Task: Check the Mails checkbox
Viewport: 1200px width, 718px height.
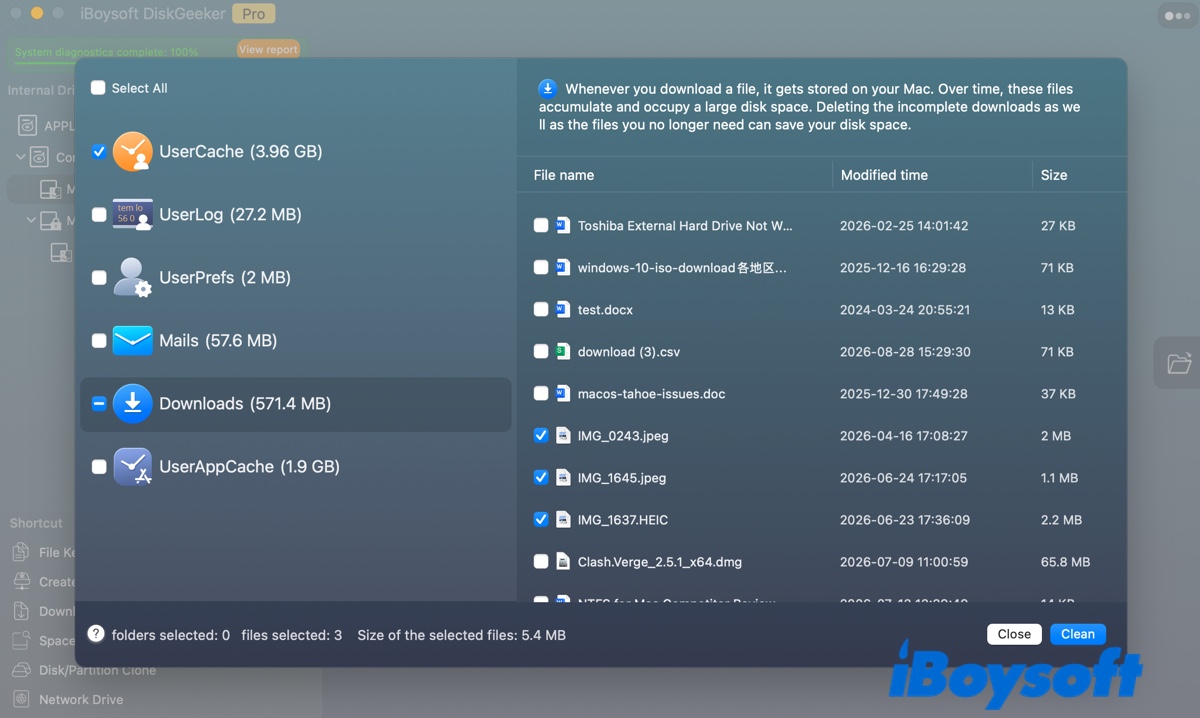Action: (x=99, y=341)
